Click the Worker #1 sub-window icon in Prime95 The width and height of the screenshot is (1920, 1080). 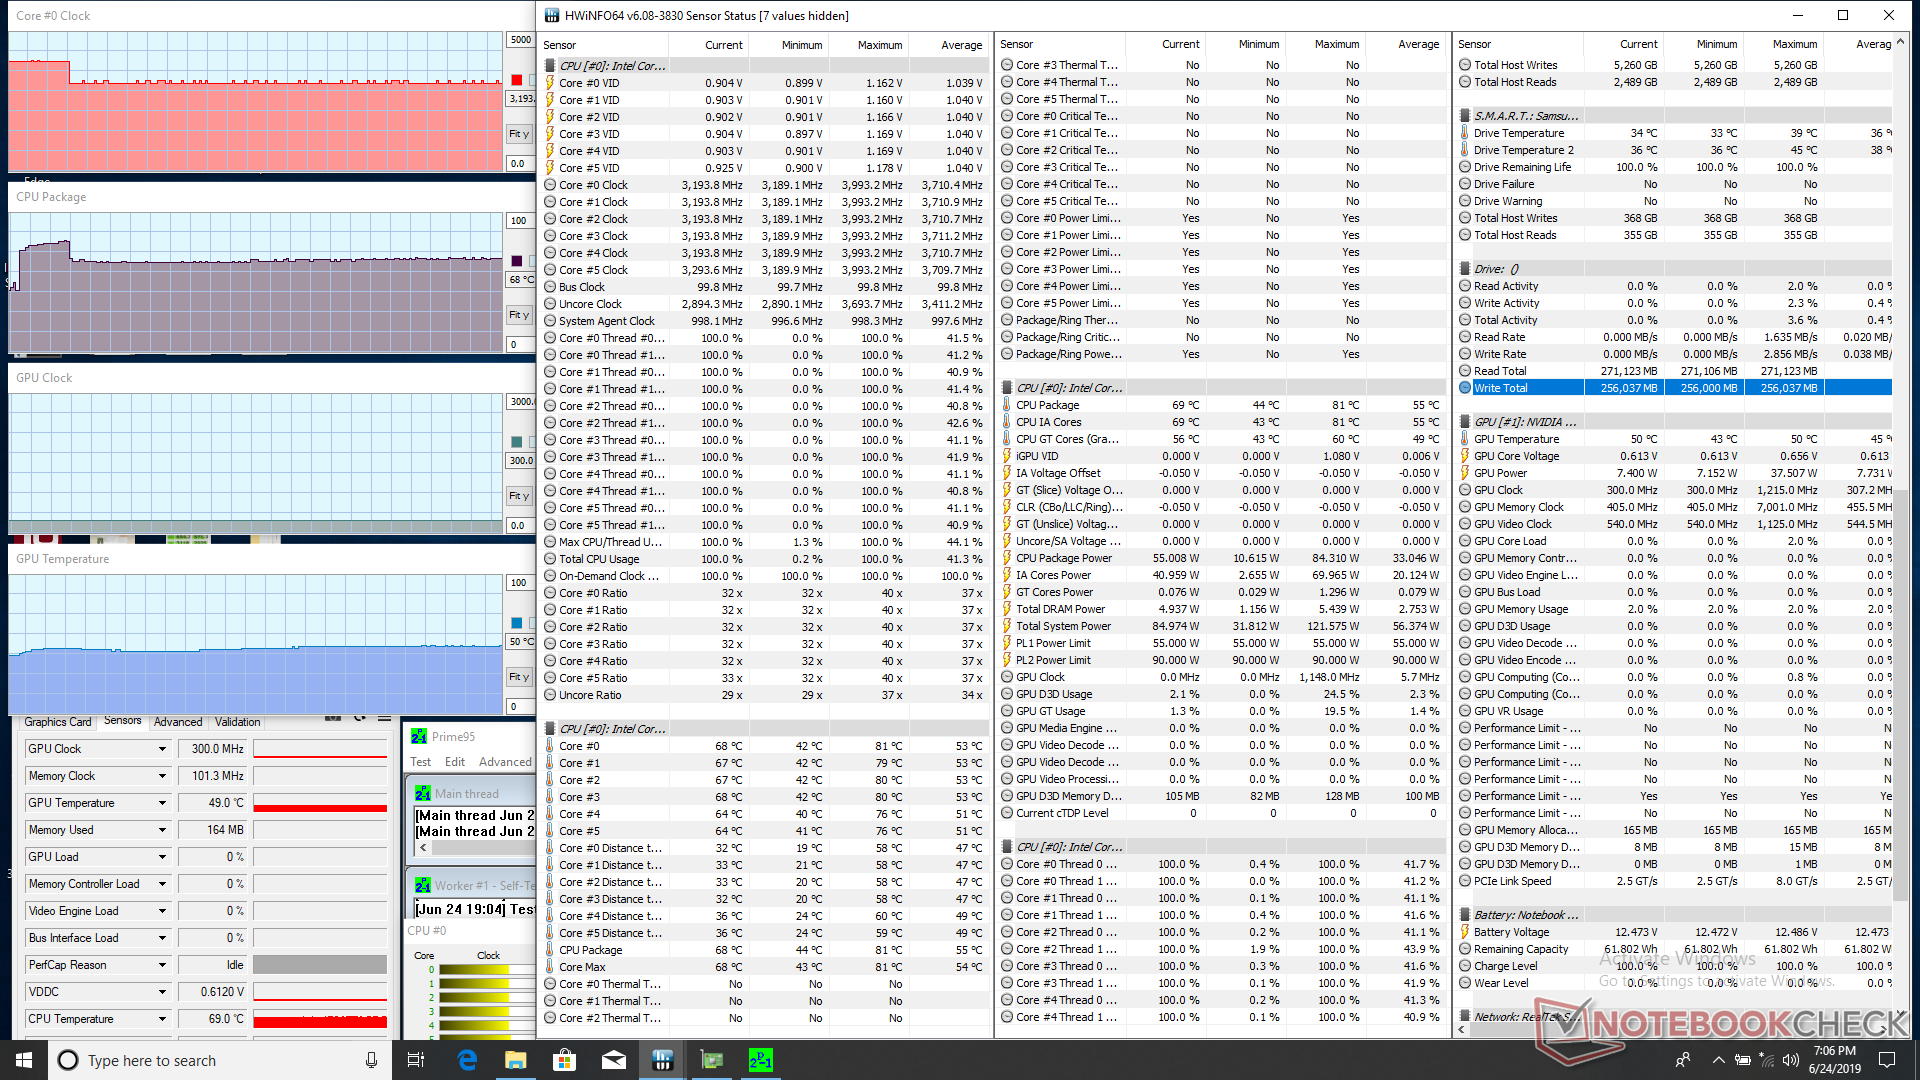click(x=423, y=885)
